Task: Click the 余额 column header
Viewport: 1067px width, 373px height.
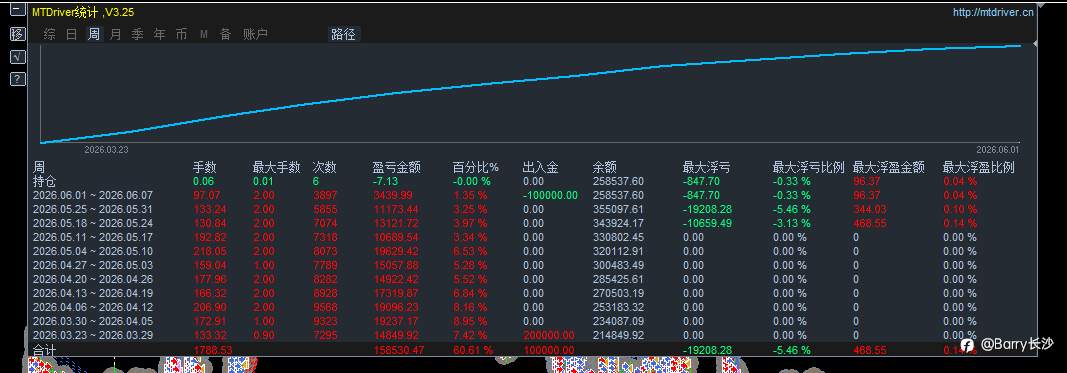Action: click(605, 167)
